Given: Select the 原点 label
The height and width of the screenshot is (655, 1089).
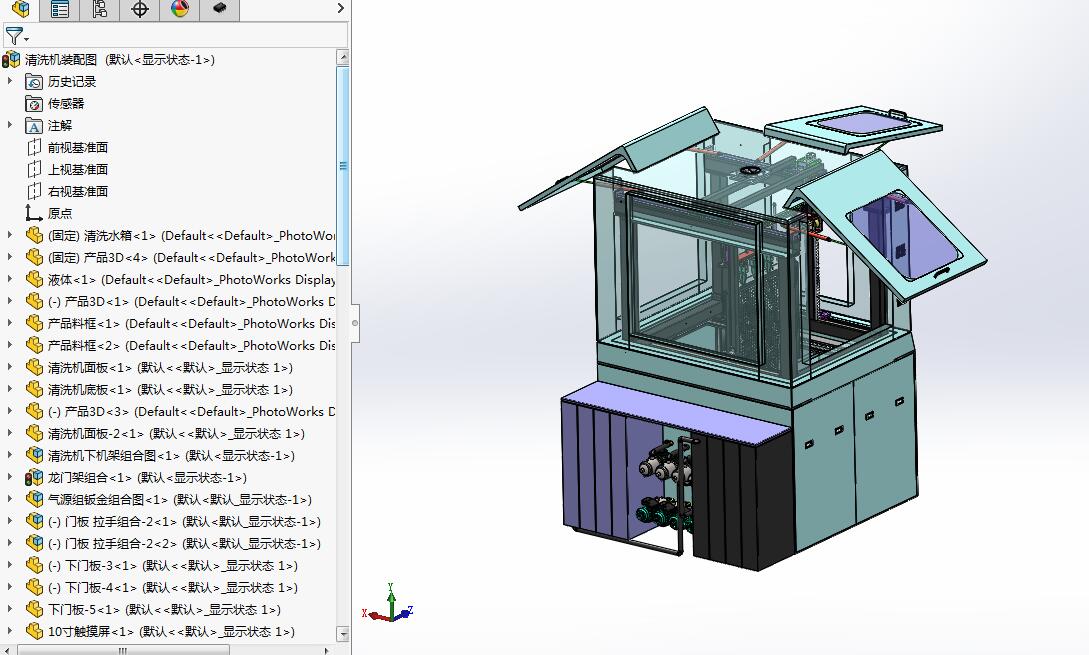Looking at the screenshot, I should 60,213.
